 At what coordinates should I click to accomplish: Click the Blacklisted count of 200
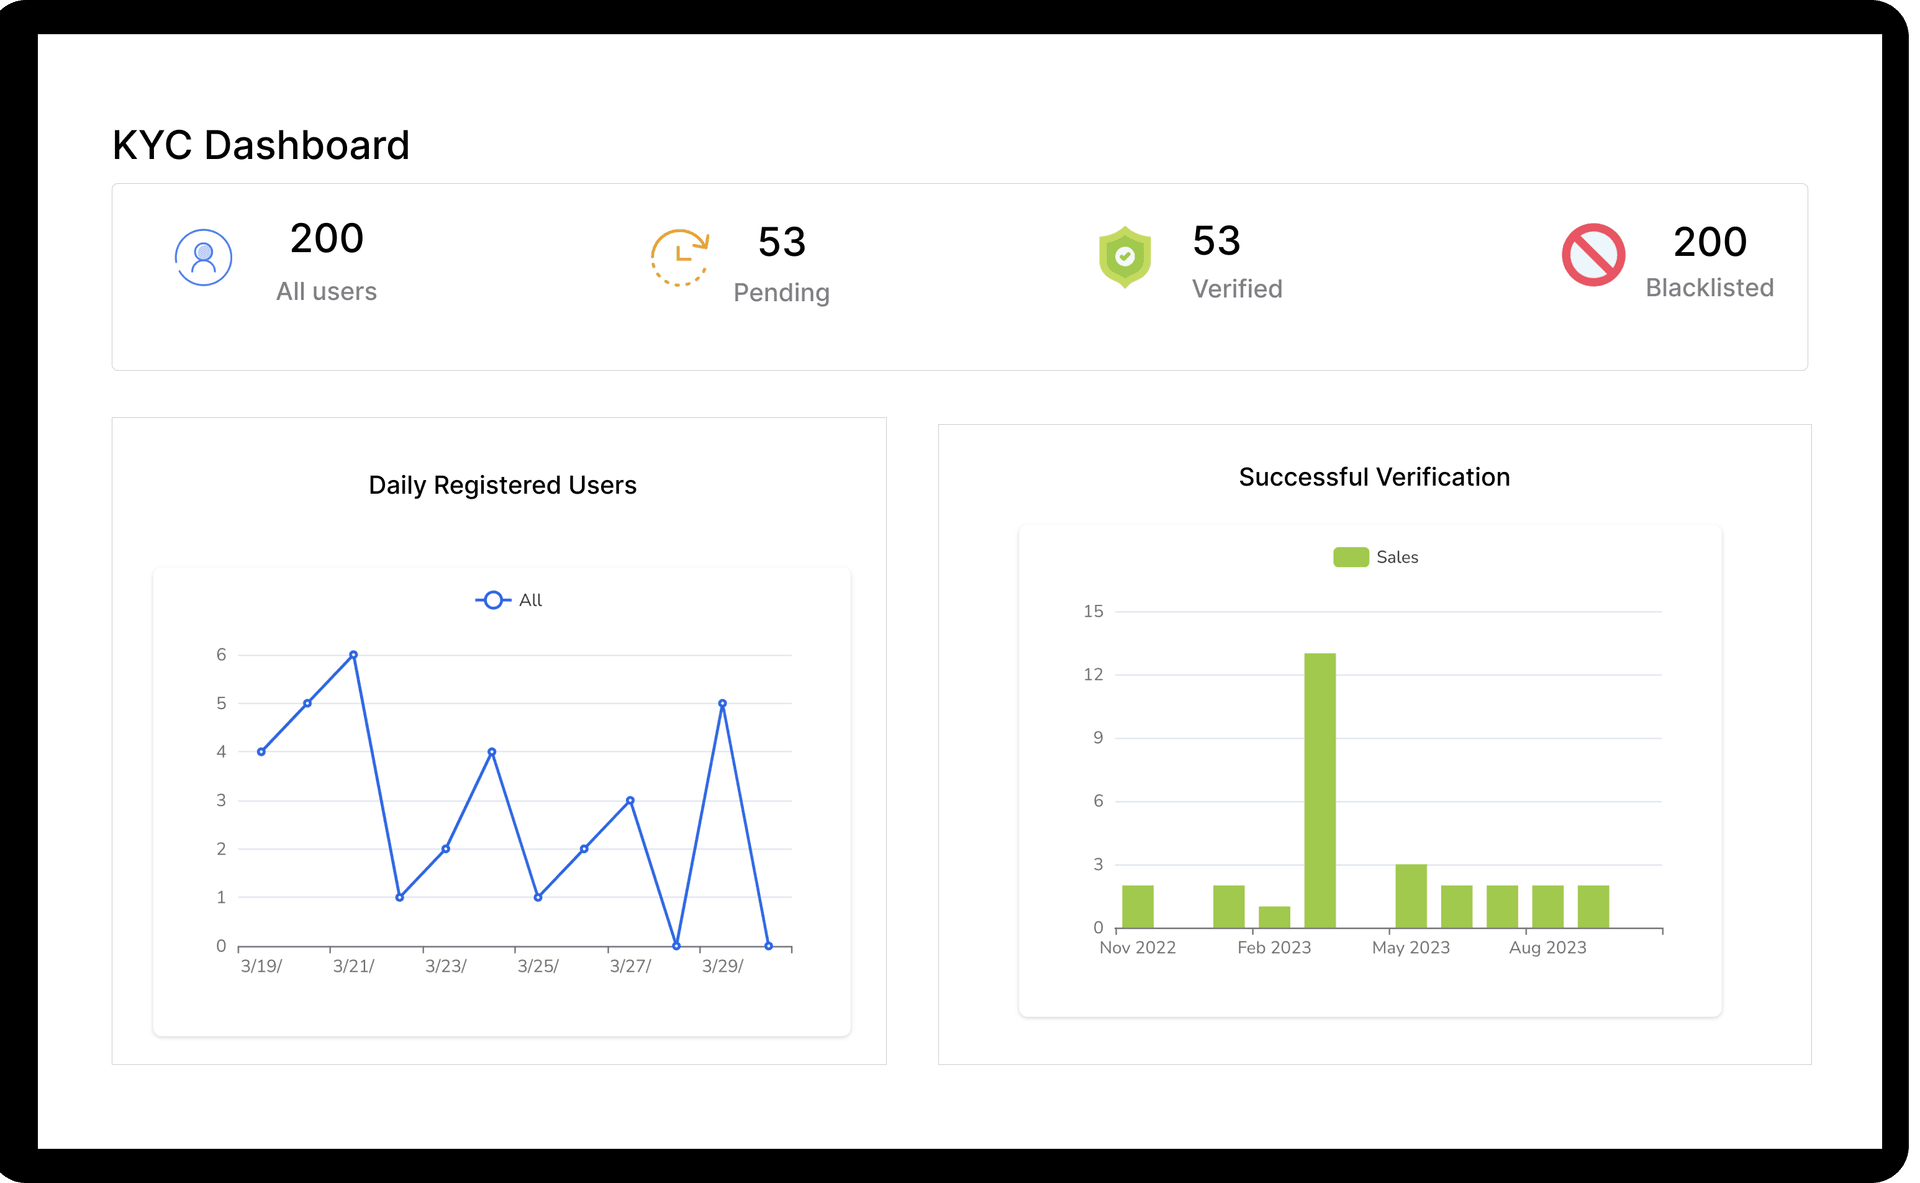click(1710, 241)
